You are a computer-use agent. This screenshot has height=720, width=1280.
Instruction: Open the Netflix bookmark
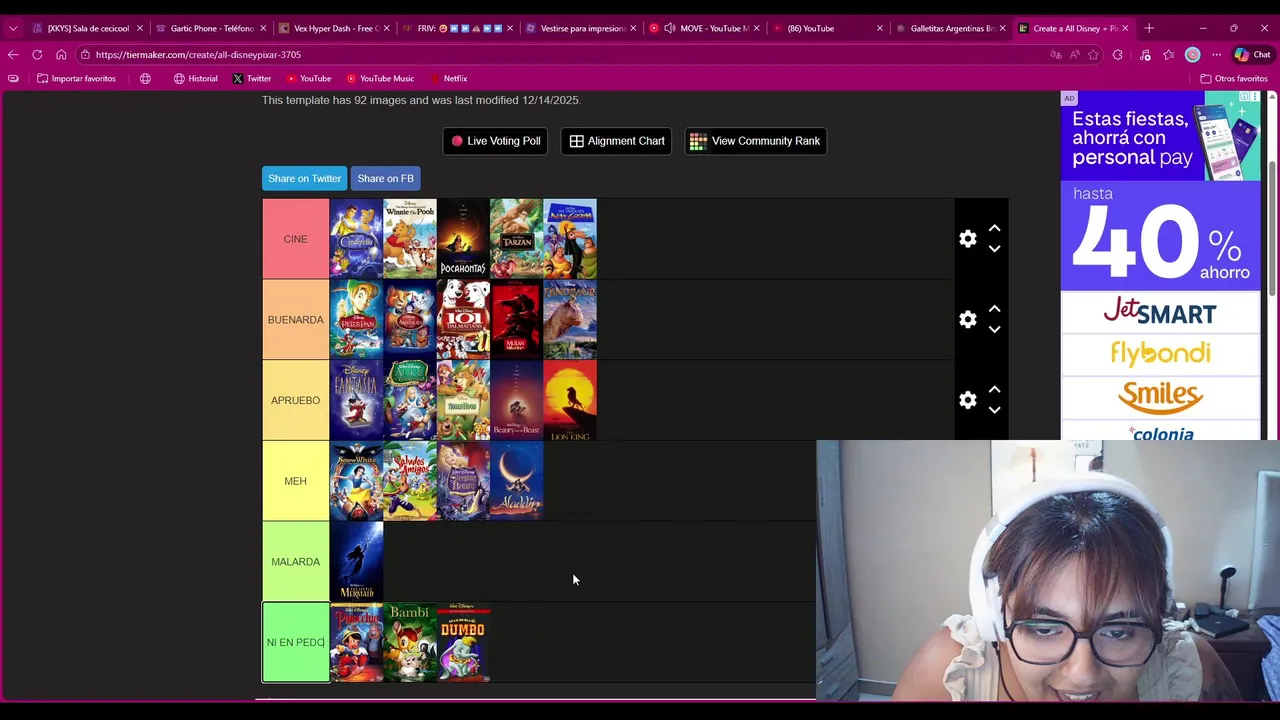pyautogui.click(x=448, y=78)
